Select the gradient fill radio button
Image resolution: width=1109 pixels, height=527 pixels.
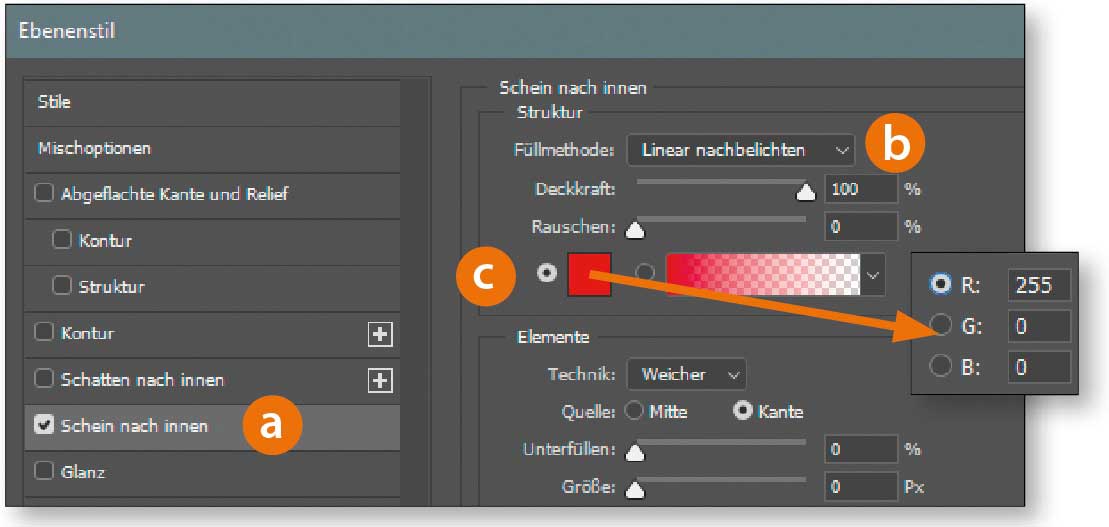[645, 273]
